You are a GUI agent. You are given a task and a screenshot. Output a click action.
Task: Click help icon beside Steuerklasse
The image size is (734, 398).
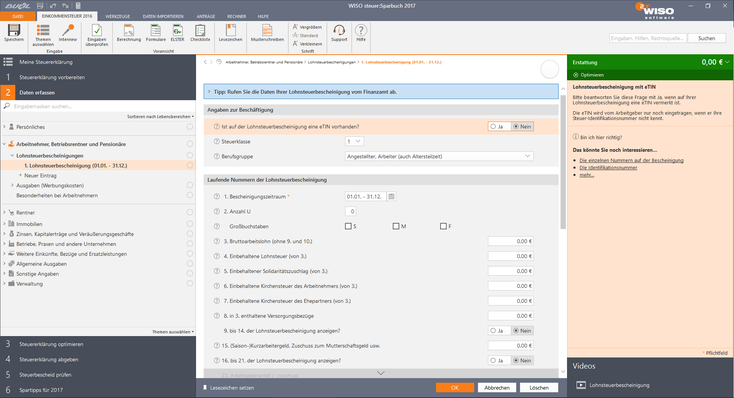click(x=216, y=141)
